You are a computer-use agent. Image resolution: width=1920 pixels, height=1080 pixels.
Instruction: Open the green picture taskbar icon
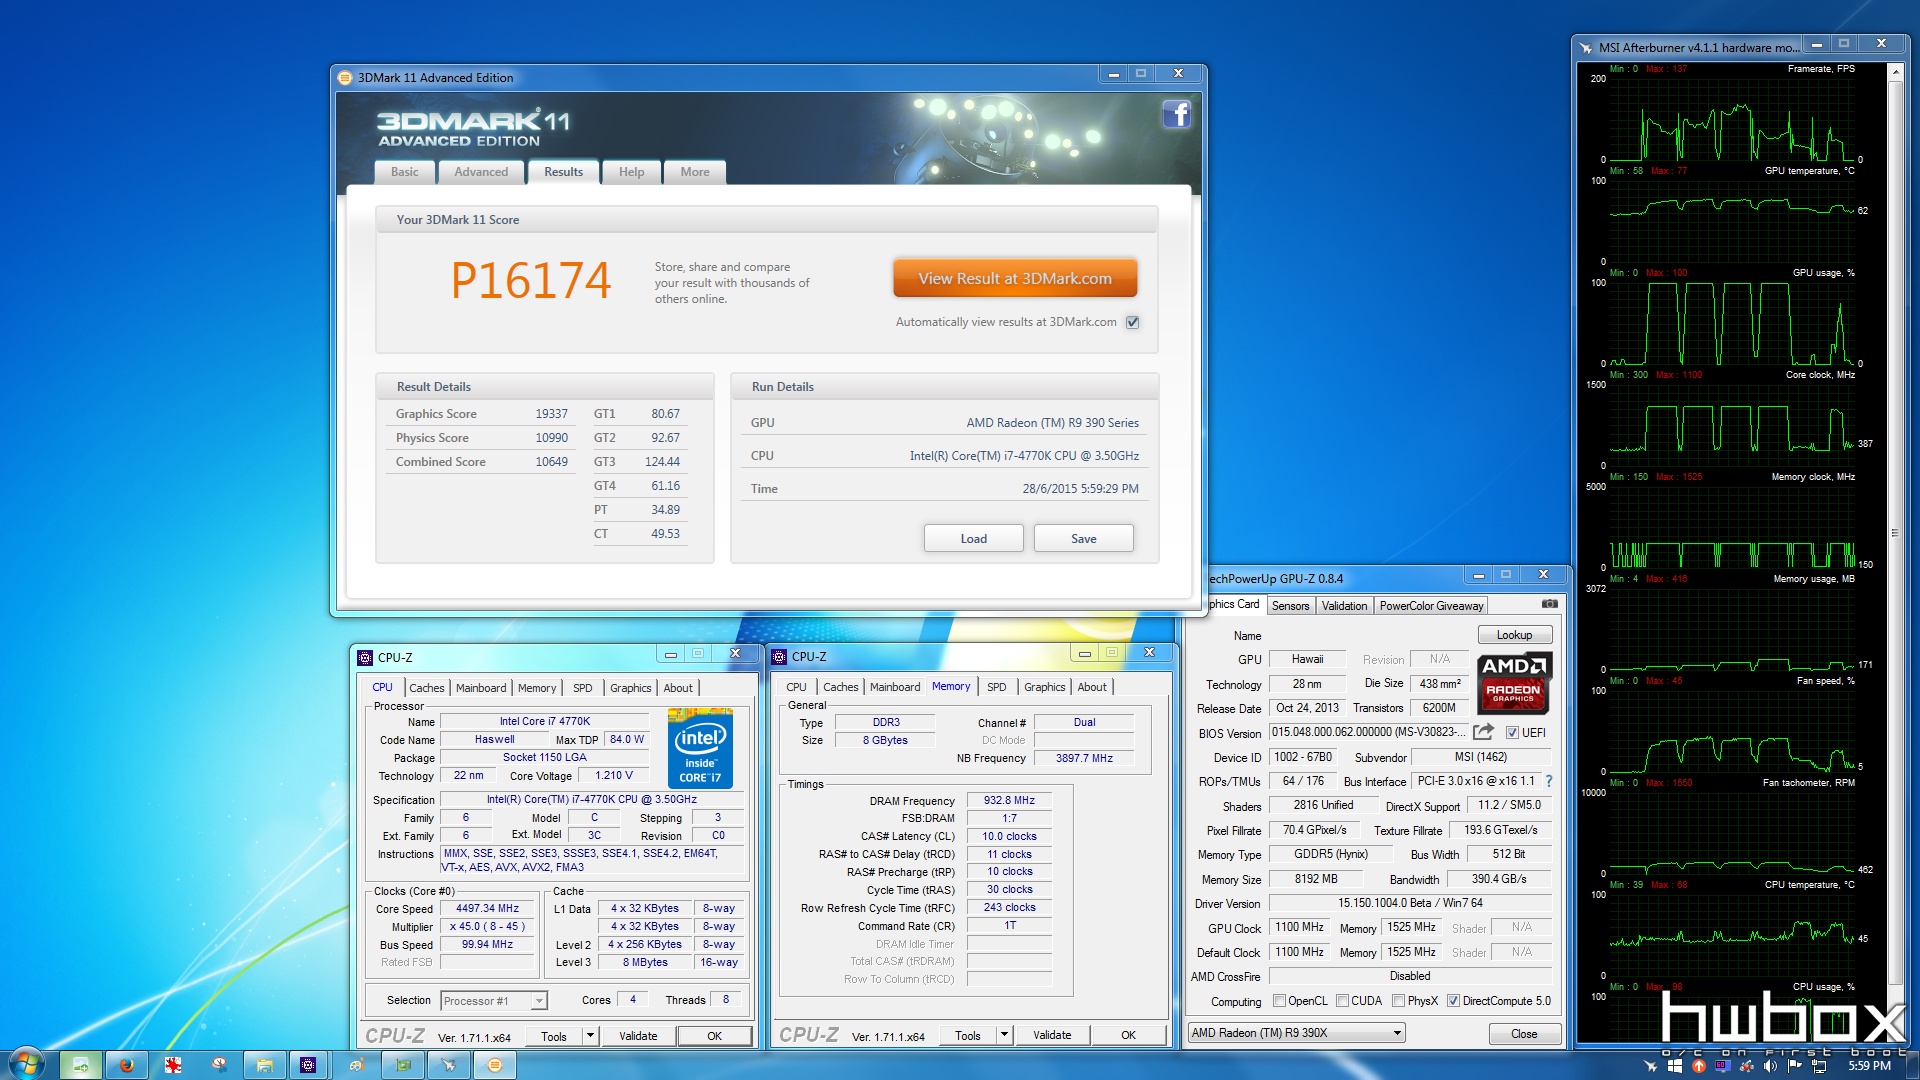(80, 1065)
